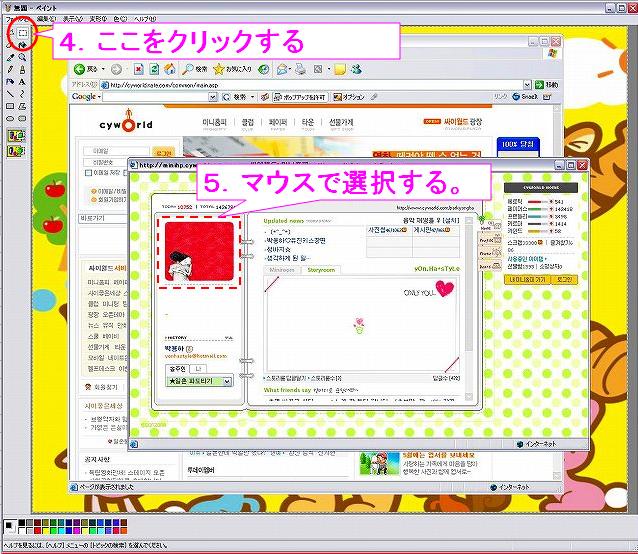Open the 表示 (View) menu
Image resolution: width=638 pixels, height=554 pixels.
pyautogui.click(x=73, y=19)
